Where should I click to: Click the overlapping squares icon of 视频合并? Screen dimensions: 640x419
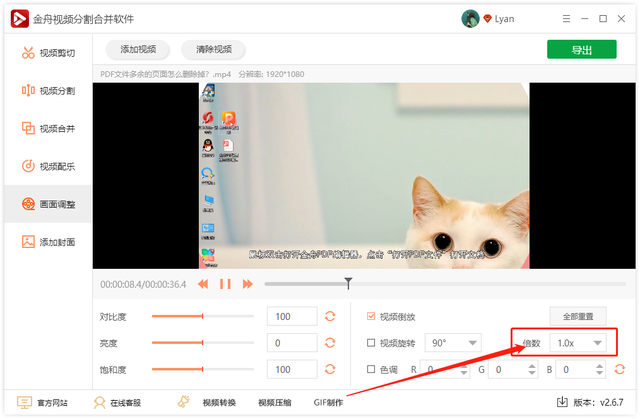tap(28, 128)
